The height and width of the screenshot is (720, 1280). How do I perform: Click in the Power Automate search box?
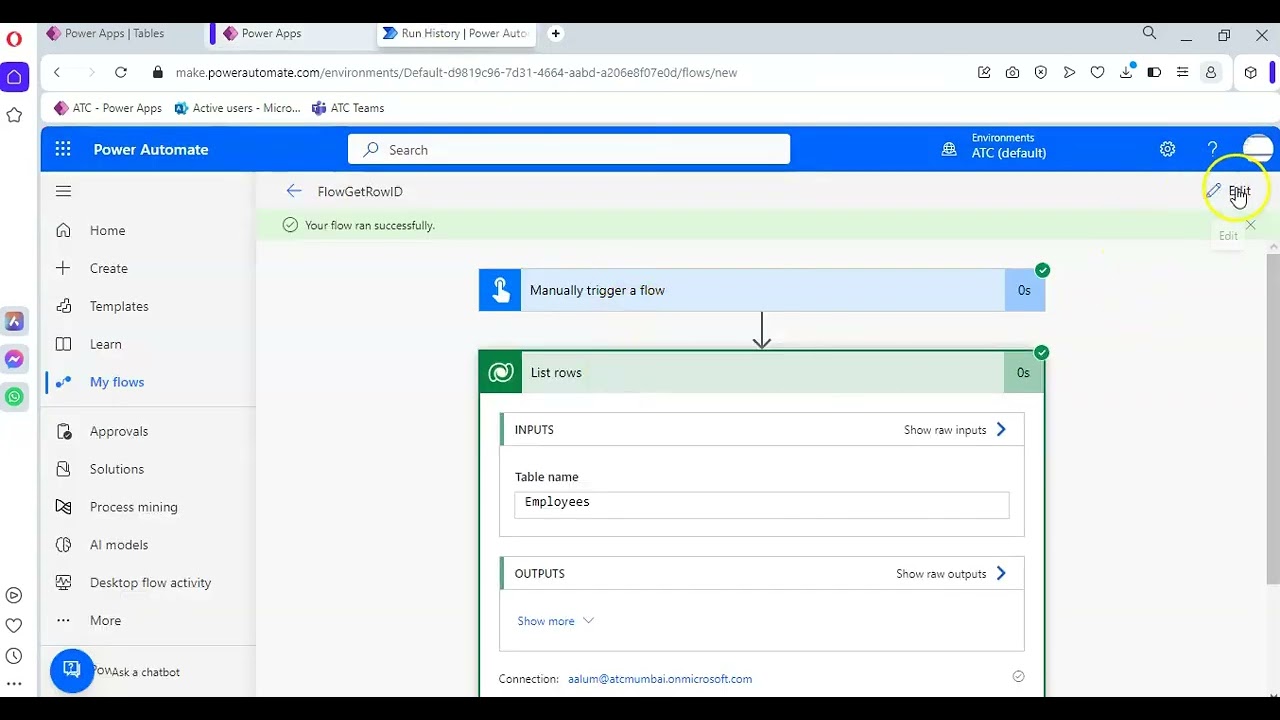pyautogui.click(x=569, y=149)
